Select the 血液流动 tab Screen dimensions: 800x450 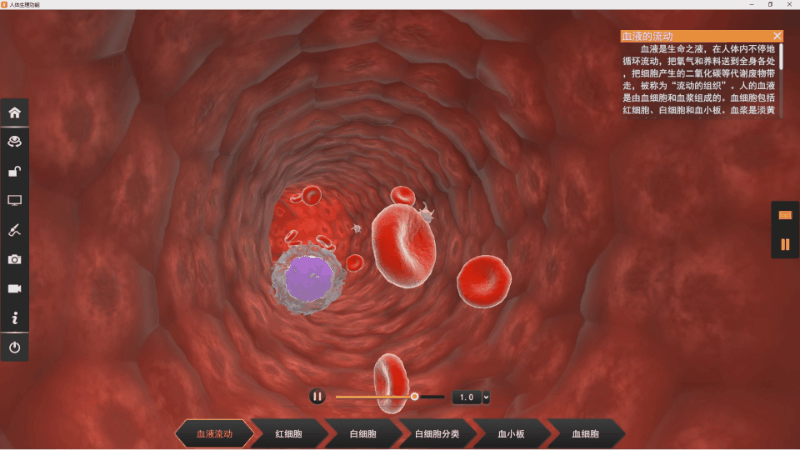214,434
